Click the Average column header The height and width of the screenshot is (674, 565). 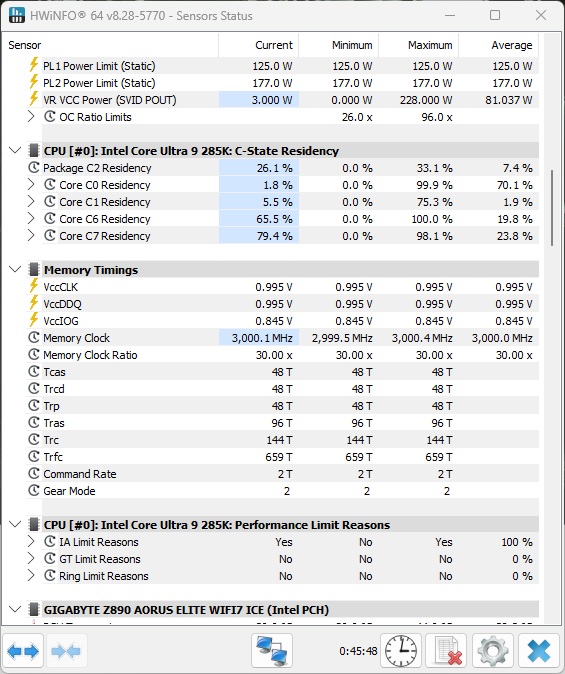(498, 45)
